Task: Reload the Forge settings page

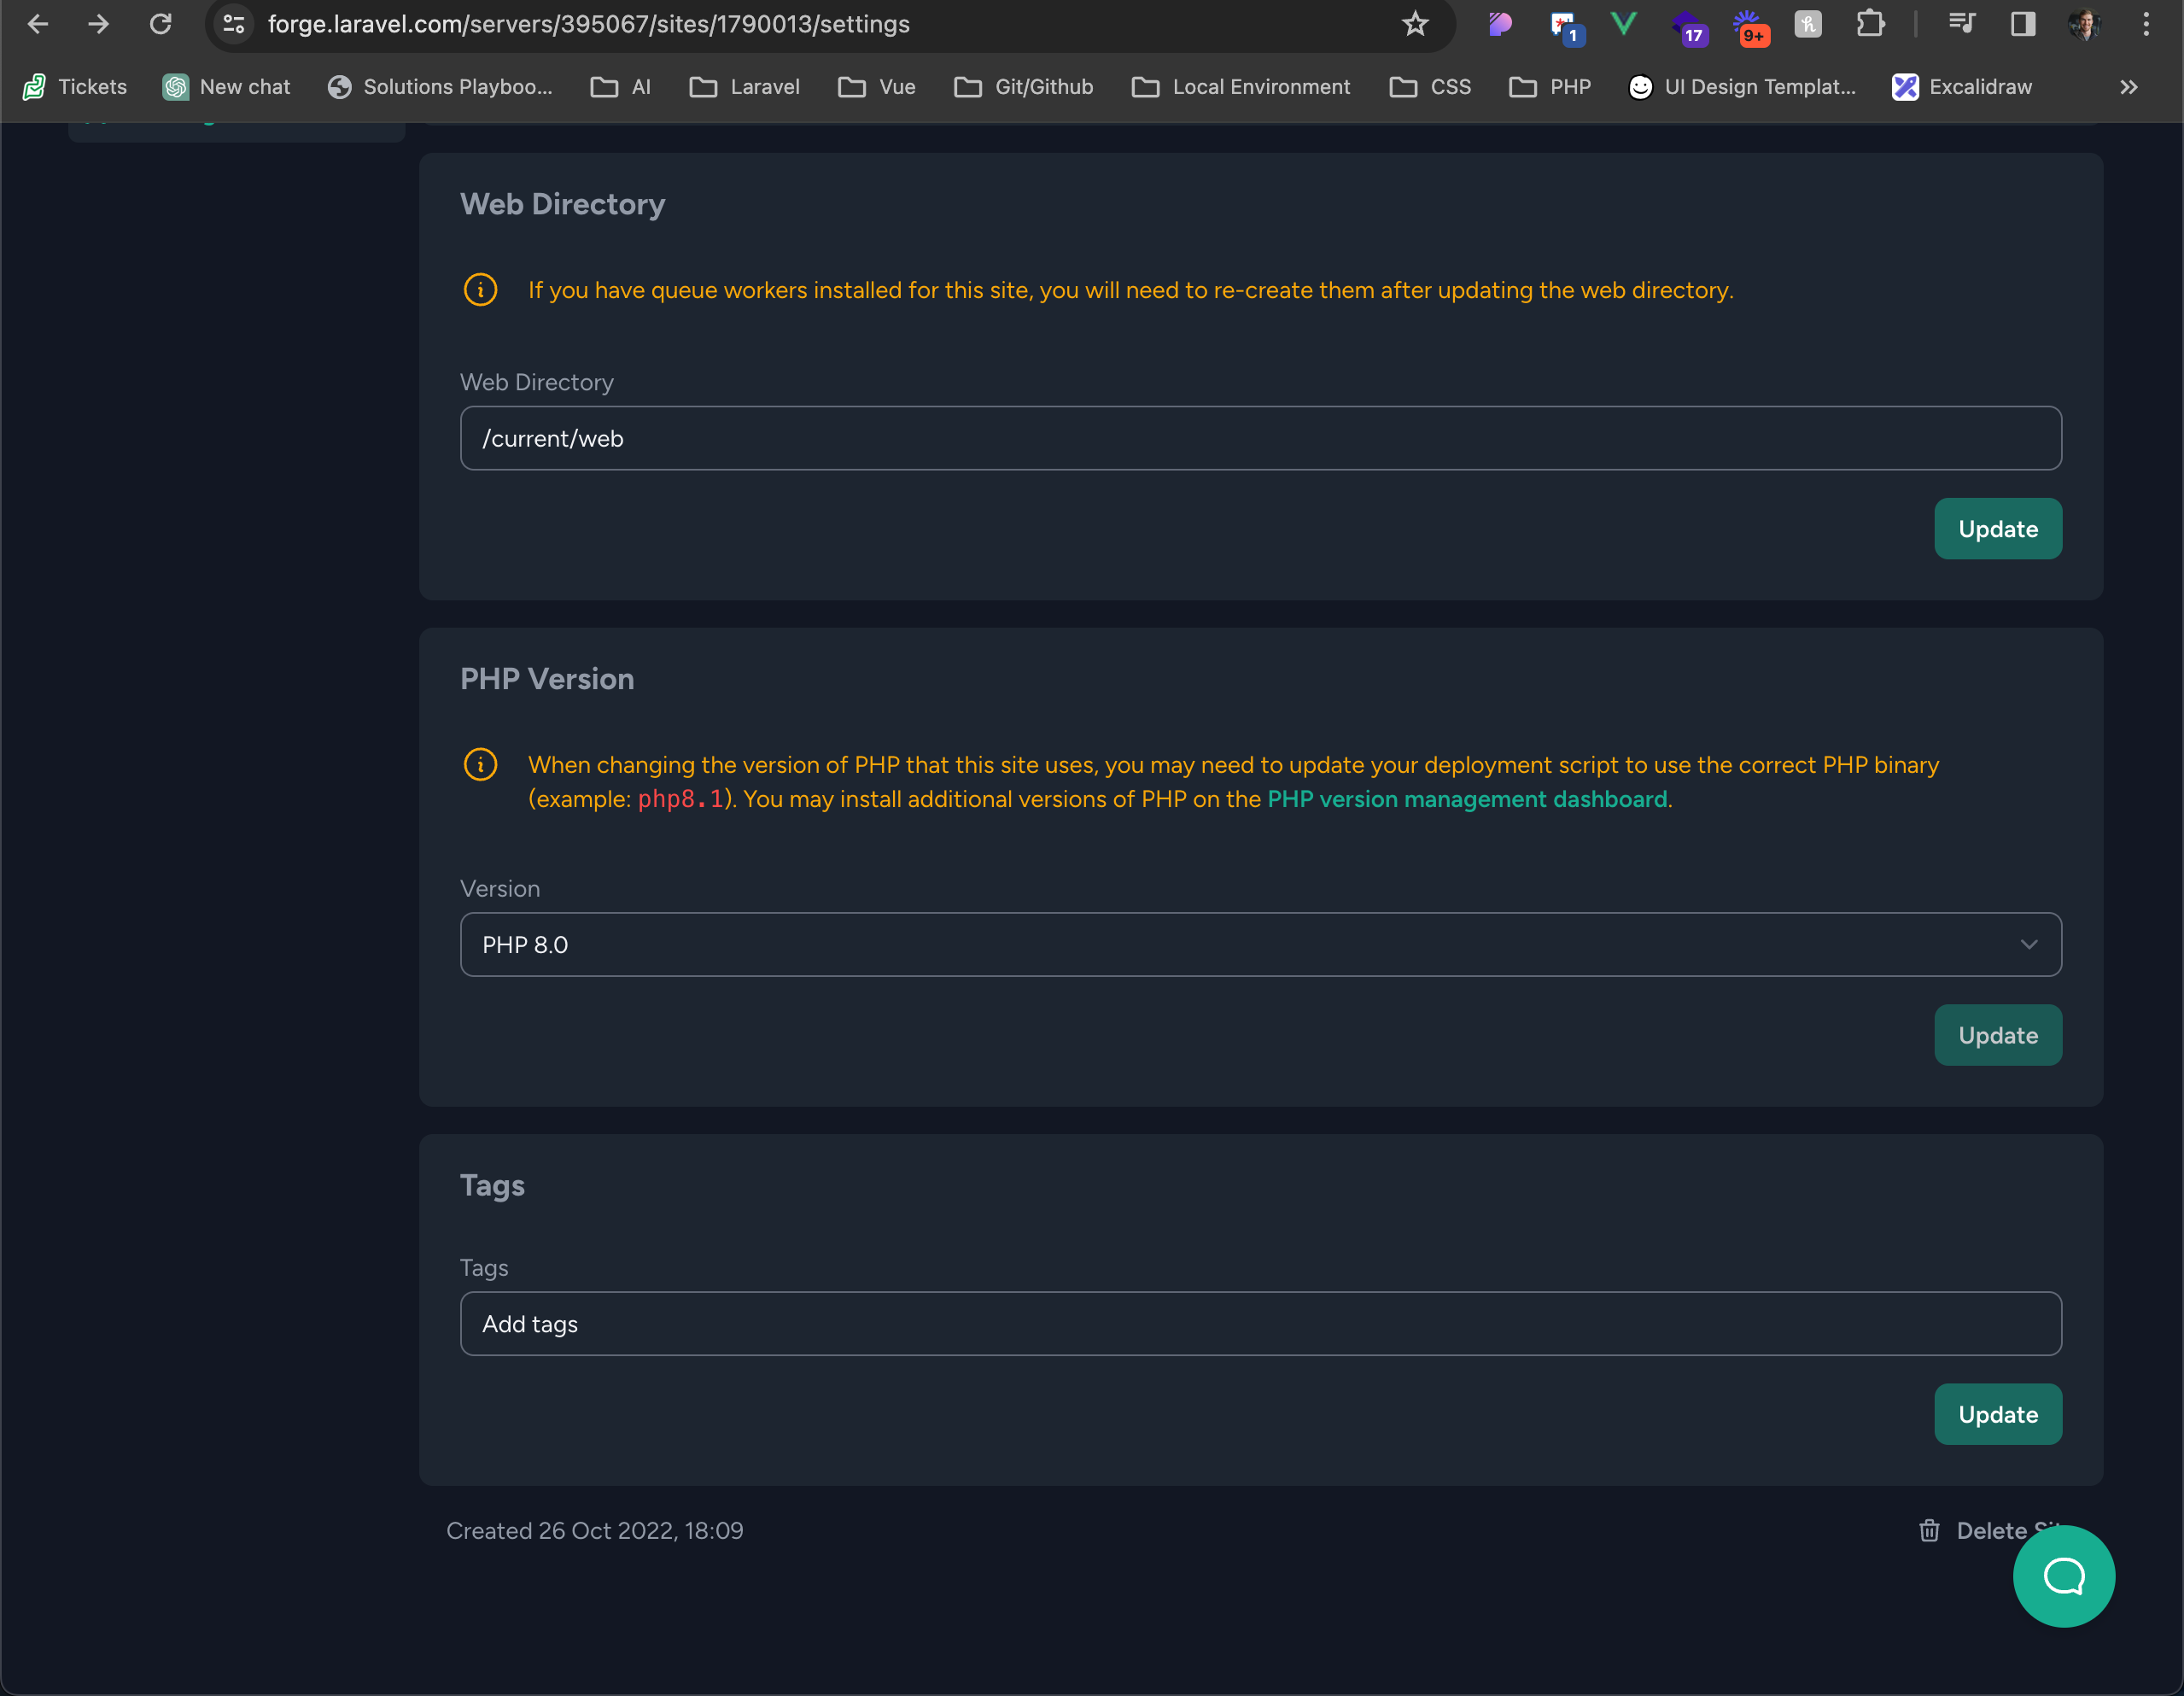Action: tap(161, 24)
